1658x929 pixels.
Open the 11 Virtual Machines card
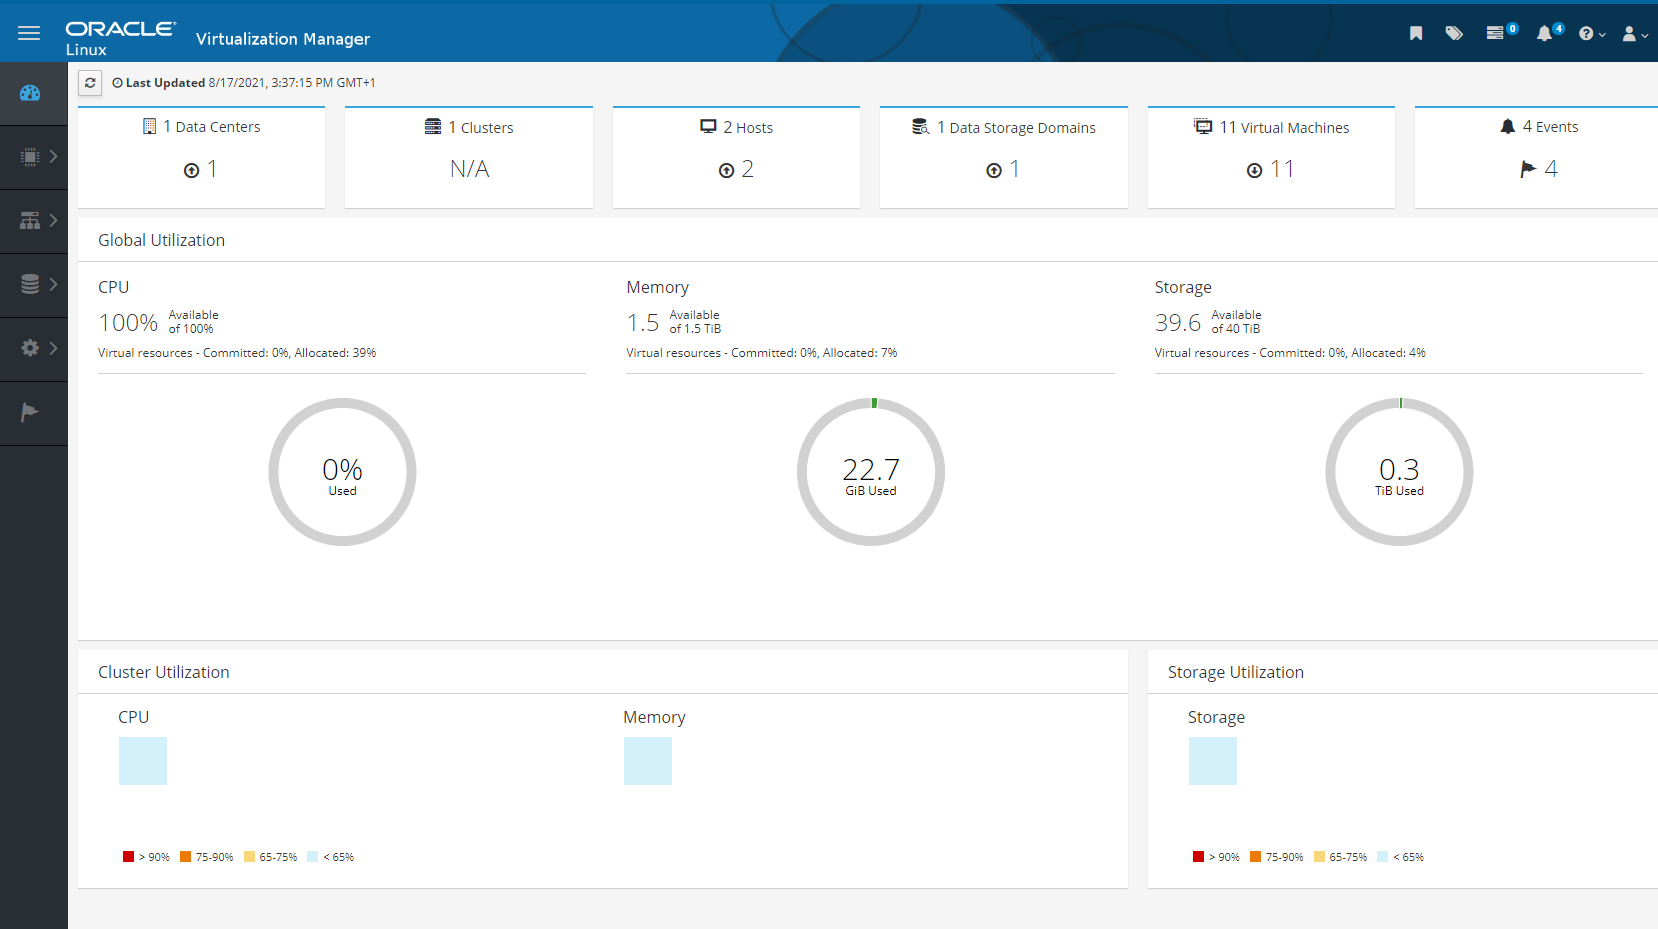coord(1270,157)
